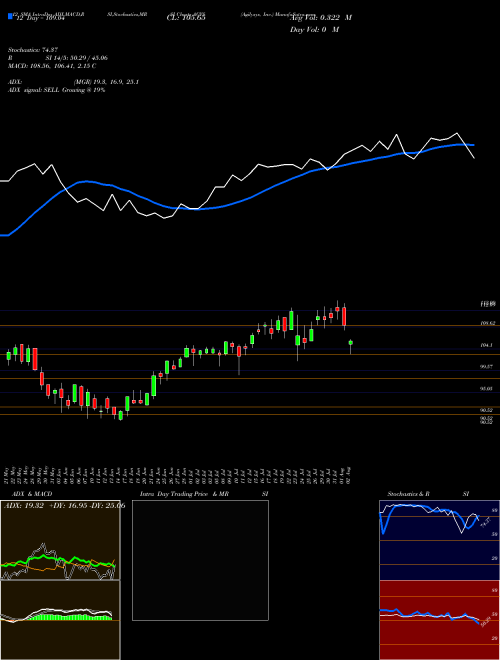Click the 'Day Vol: 0 M' text
This screenshot has width=500, height=660.
(x=314, y=29)
